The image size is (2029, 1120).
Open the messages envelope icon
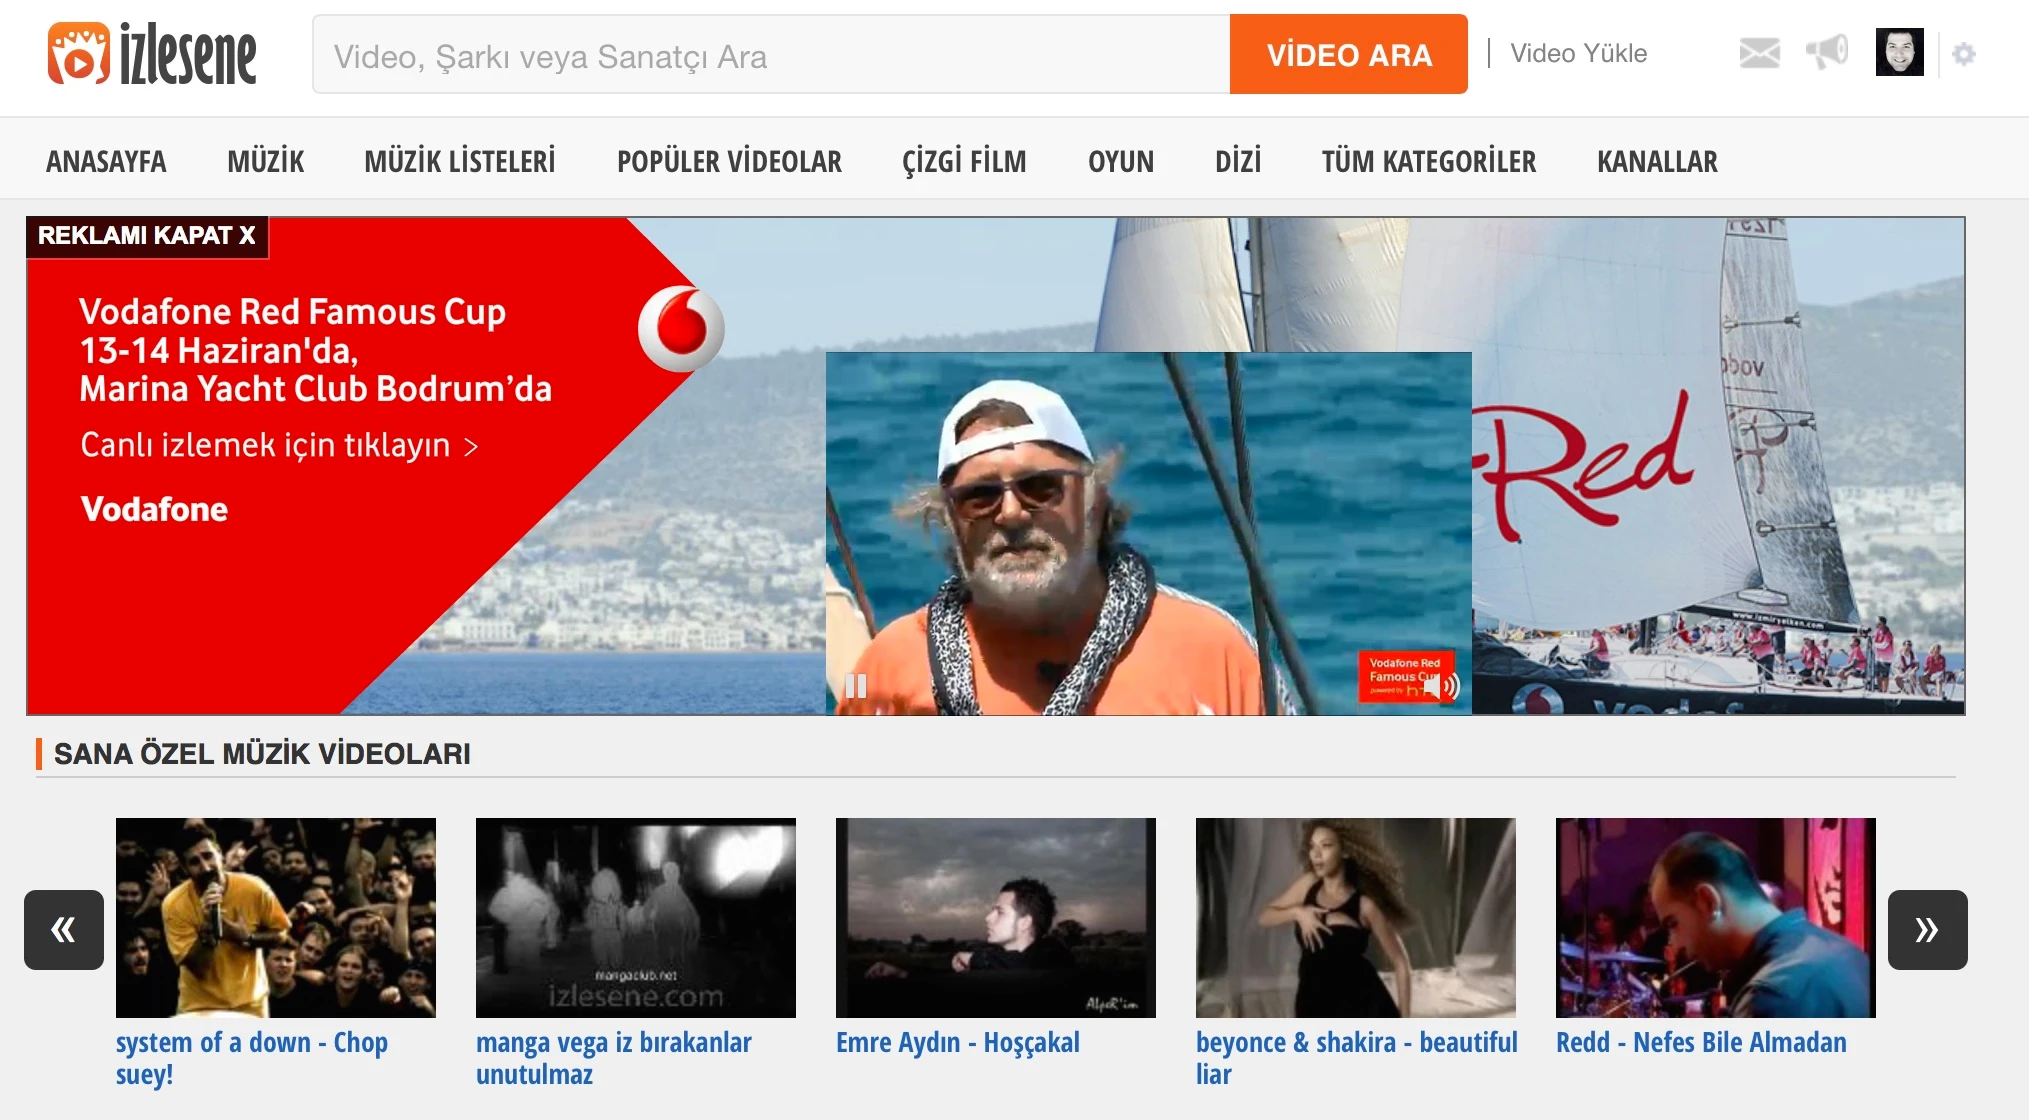[x=1759, y=53]
